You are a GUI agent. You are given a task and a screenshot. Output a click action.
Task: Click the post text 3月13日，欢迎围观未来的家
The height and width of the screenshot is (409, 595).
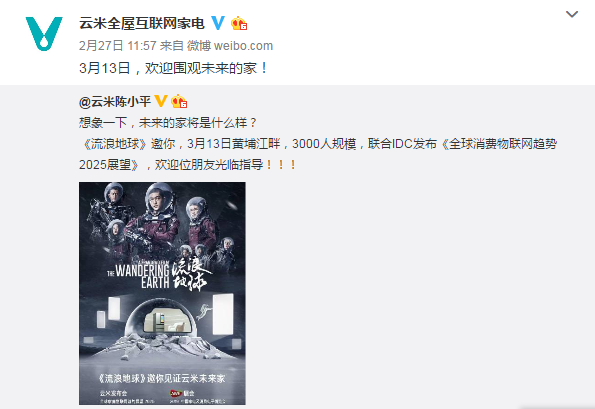tap(173, 68)
